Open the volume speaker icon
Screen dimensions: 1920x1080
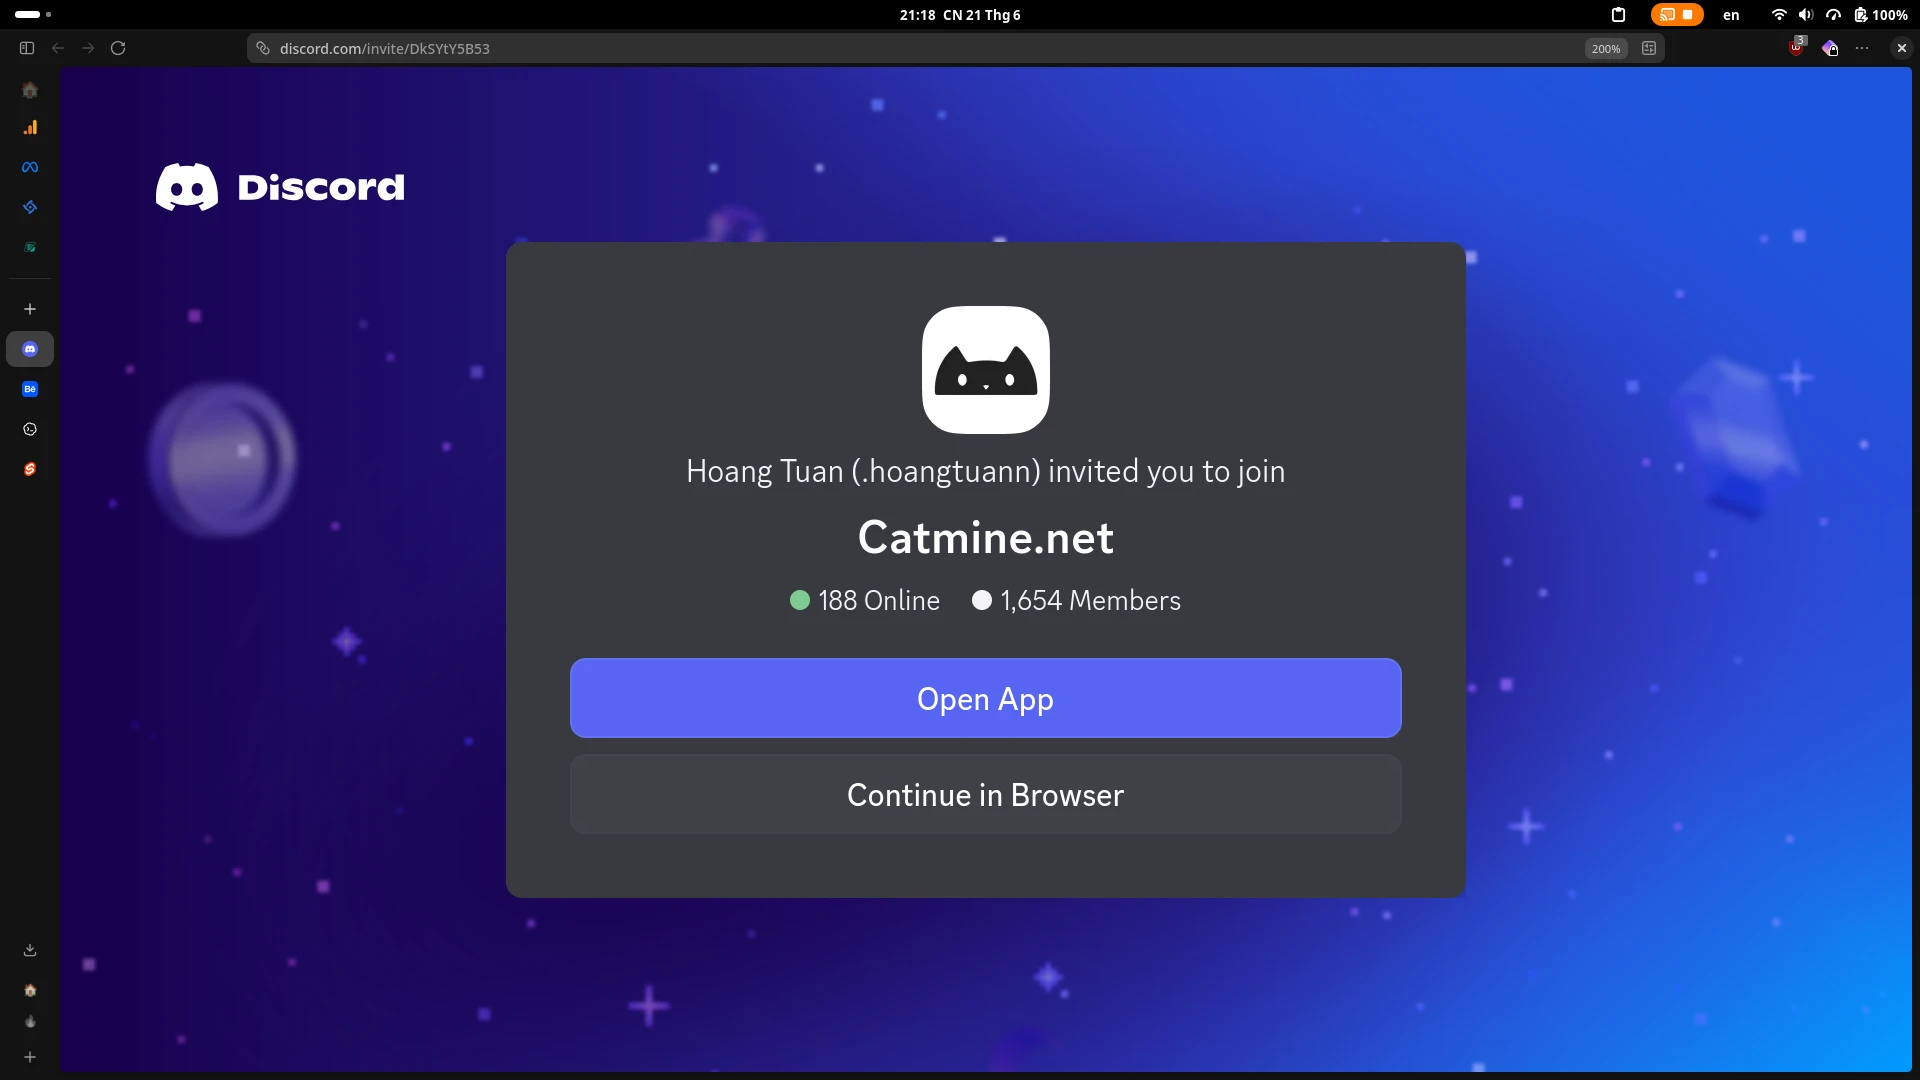tap(1805, 15)
